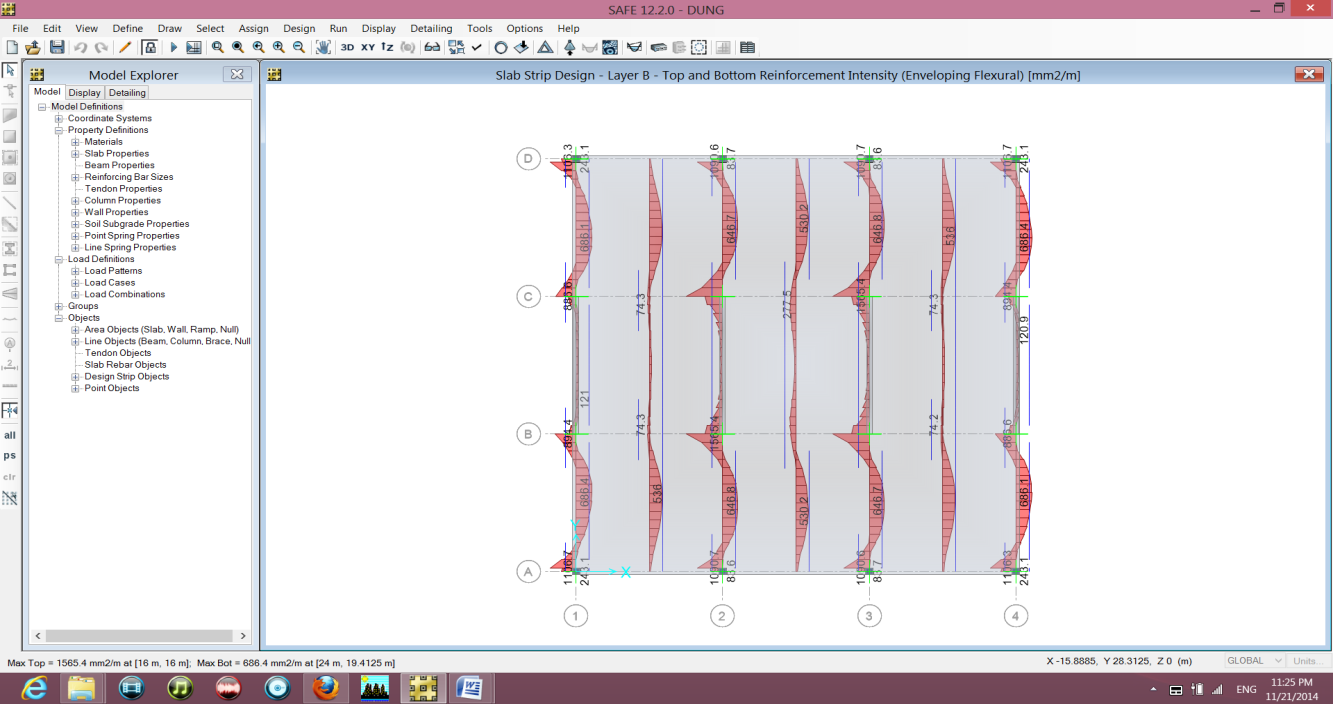The image size is (1333, 704).
Task: Open Microsoft Word from the taskbar
Action: pos(469,688)
